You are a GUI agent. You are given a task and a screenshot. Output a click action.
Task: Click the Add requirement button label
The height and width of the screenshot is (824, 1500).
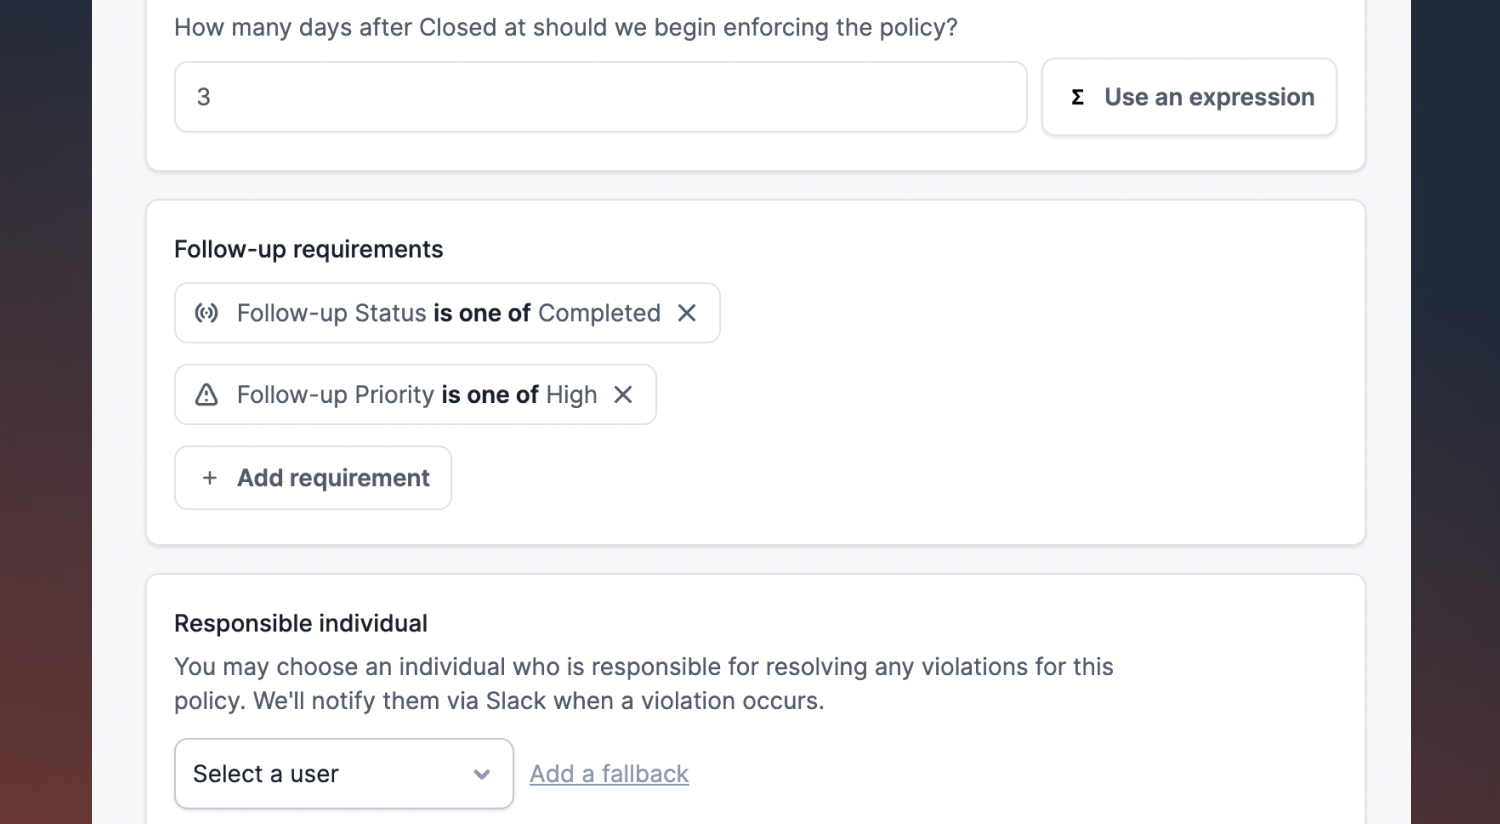point(333,478)
